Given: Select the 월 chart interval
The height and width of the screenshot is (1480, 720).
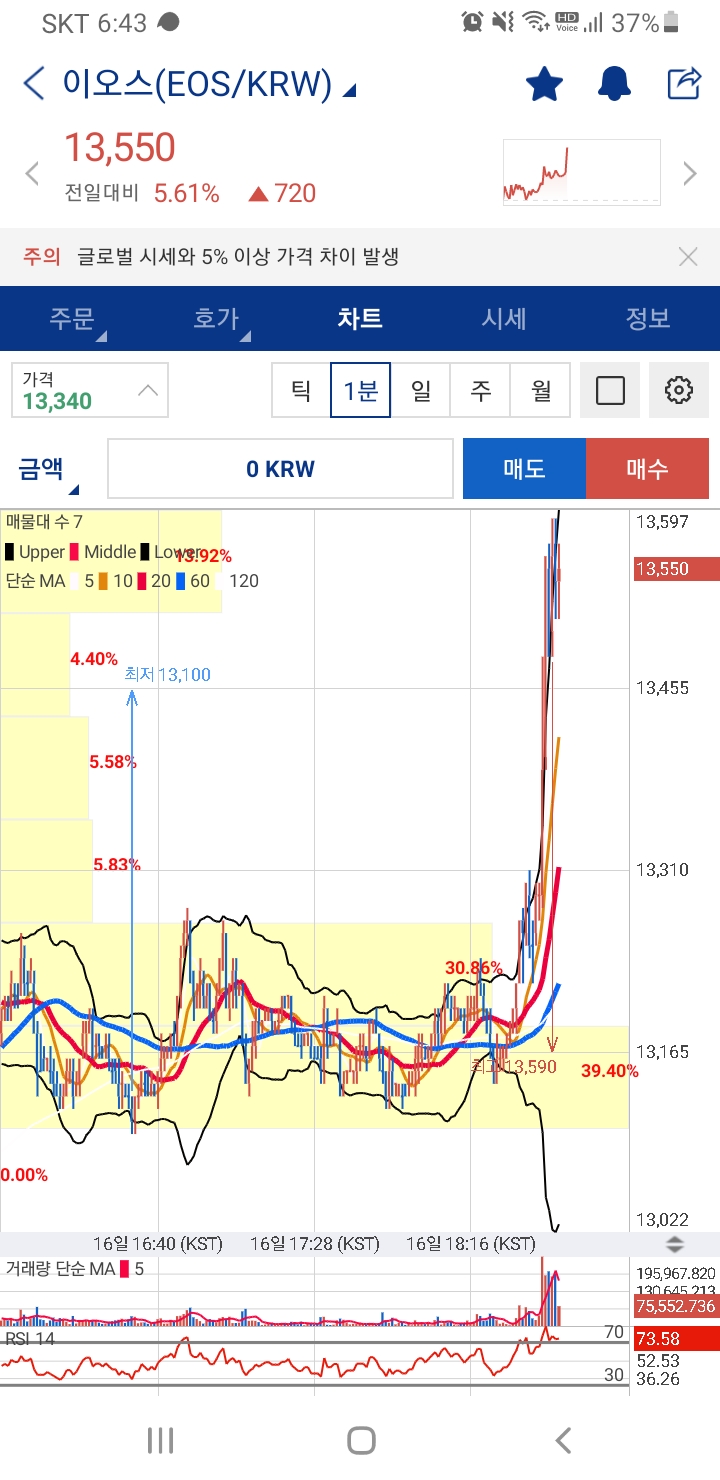Looking at the screenshot, I should tap(541, 390).
